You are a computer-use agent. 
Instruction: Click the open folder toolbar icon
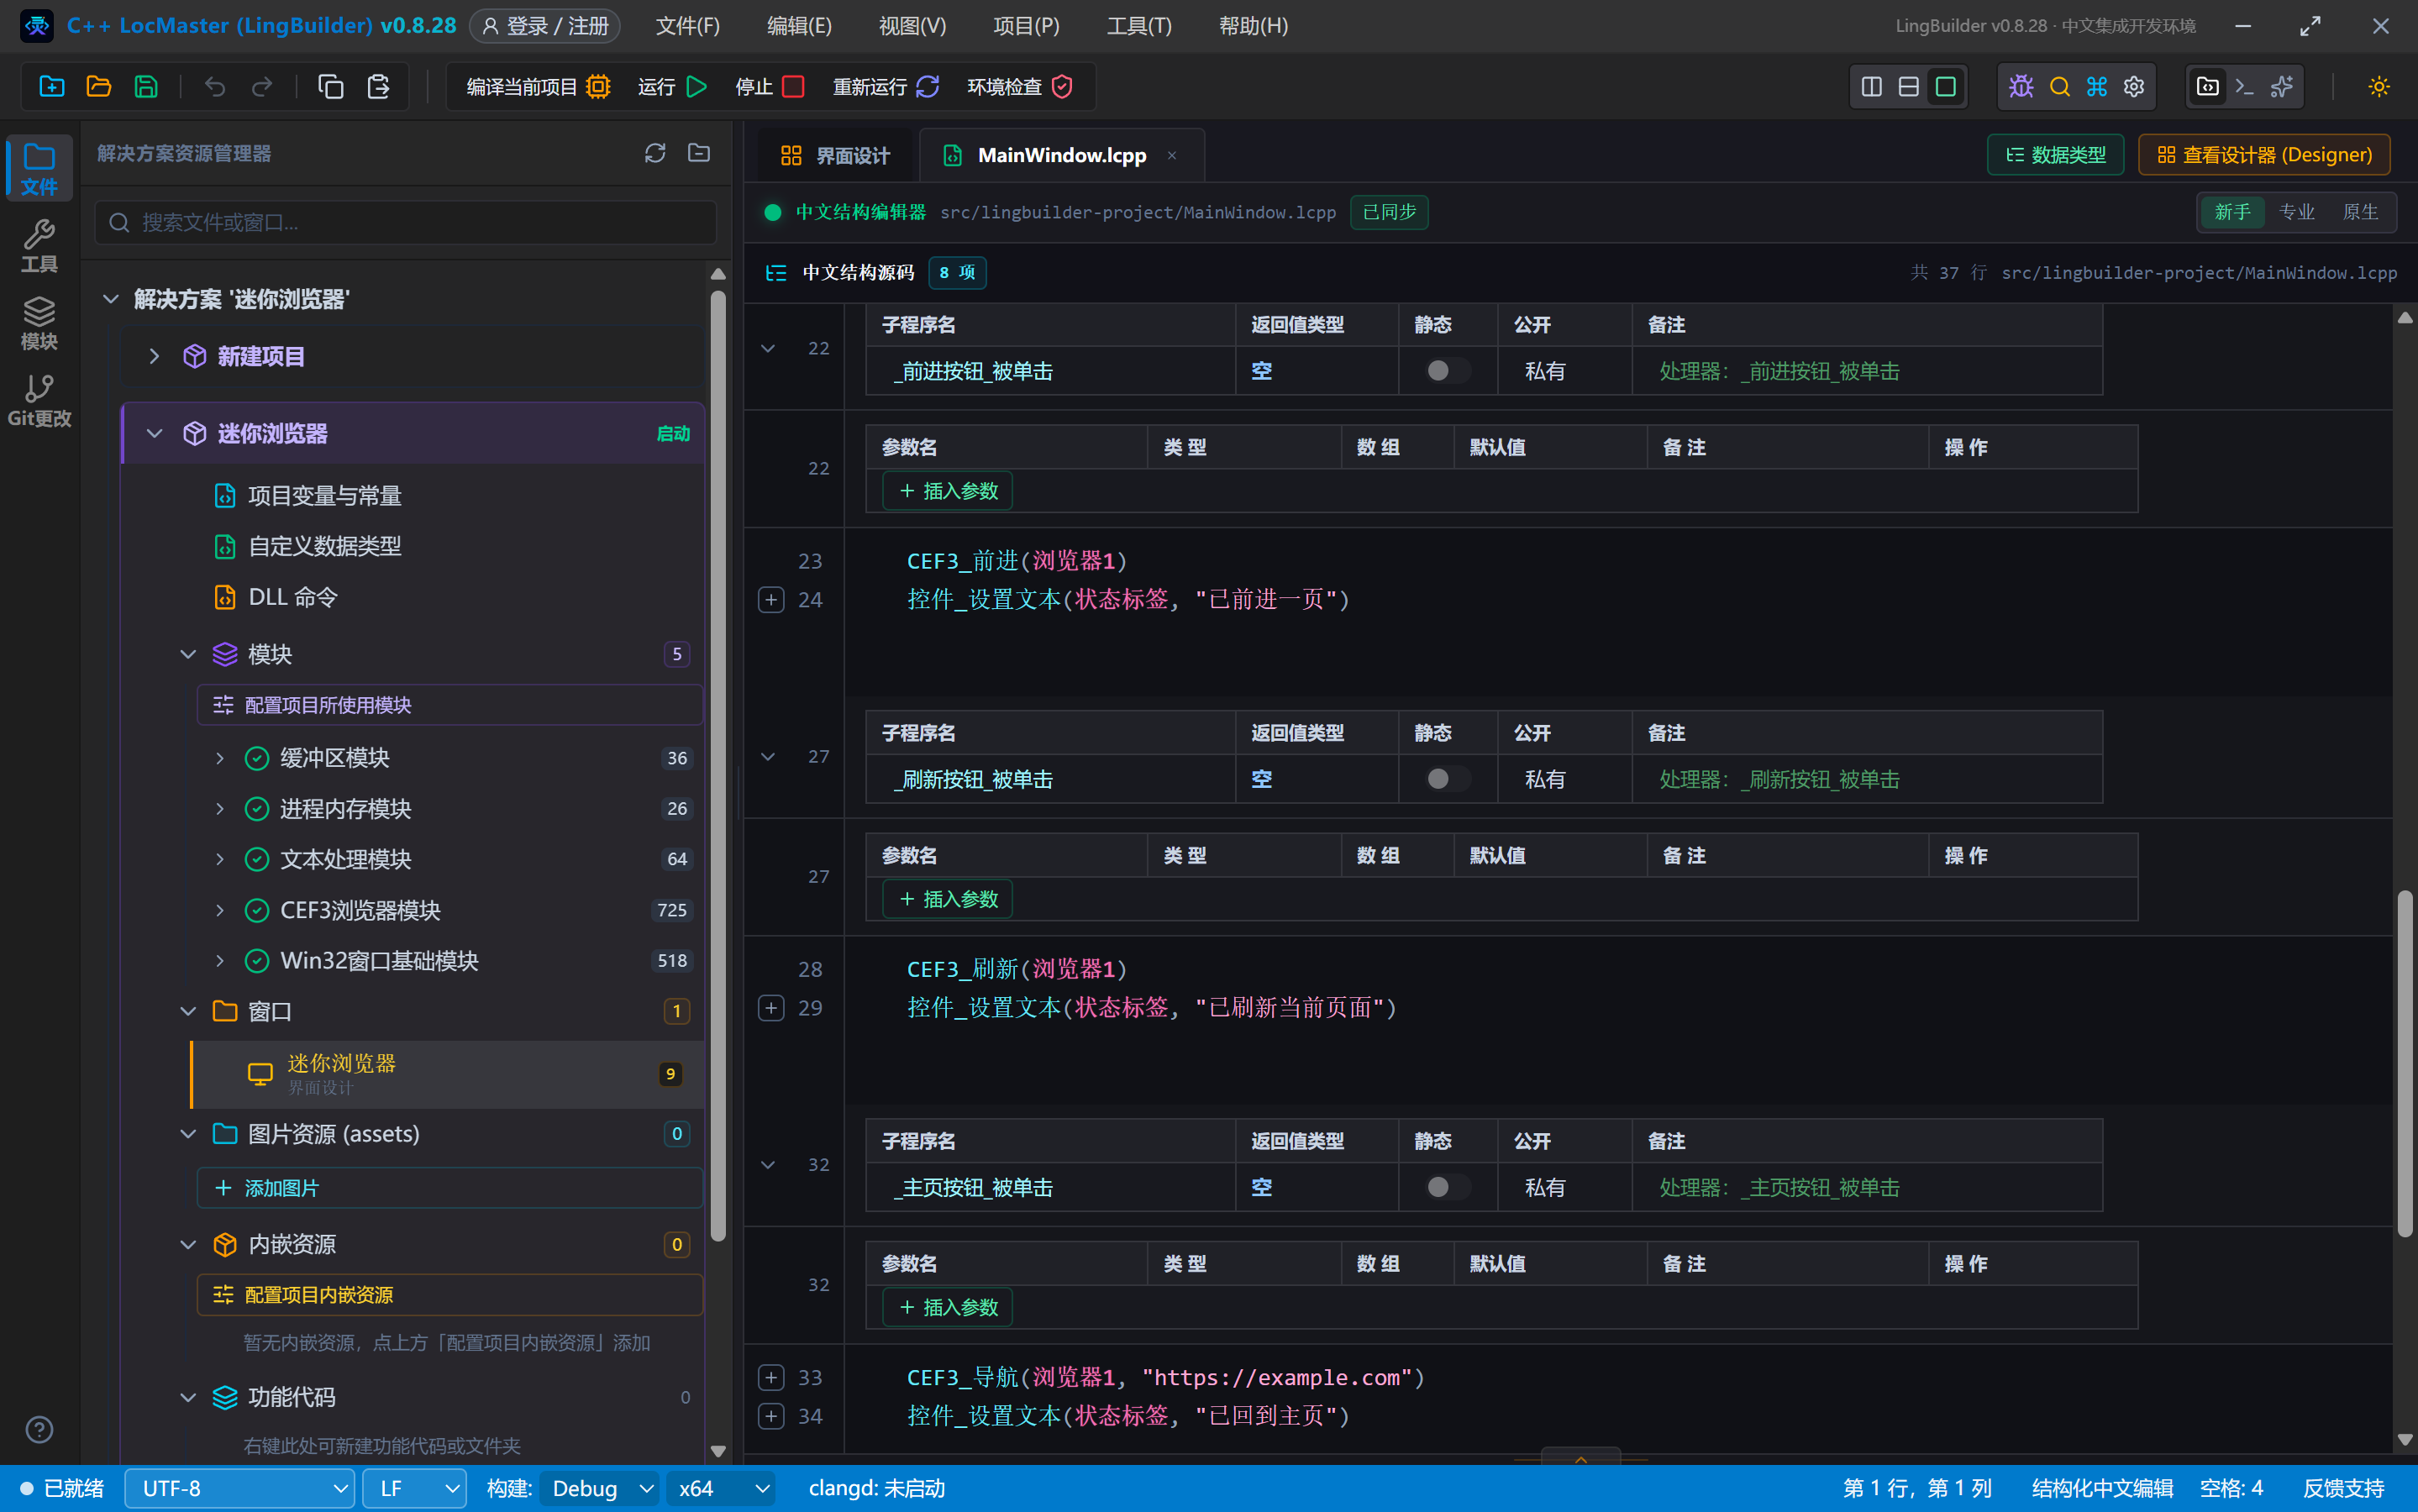click(x=99, y=87)
